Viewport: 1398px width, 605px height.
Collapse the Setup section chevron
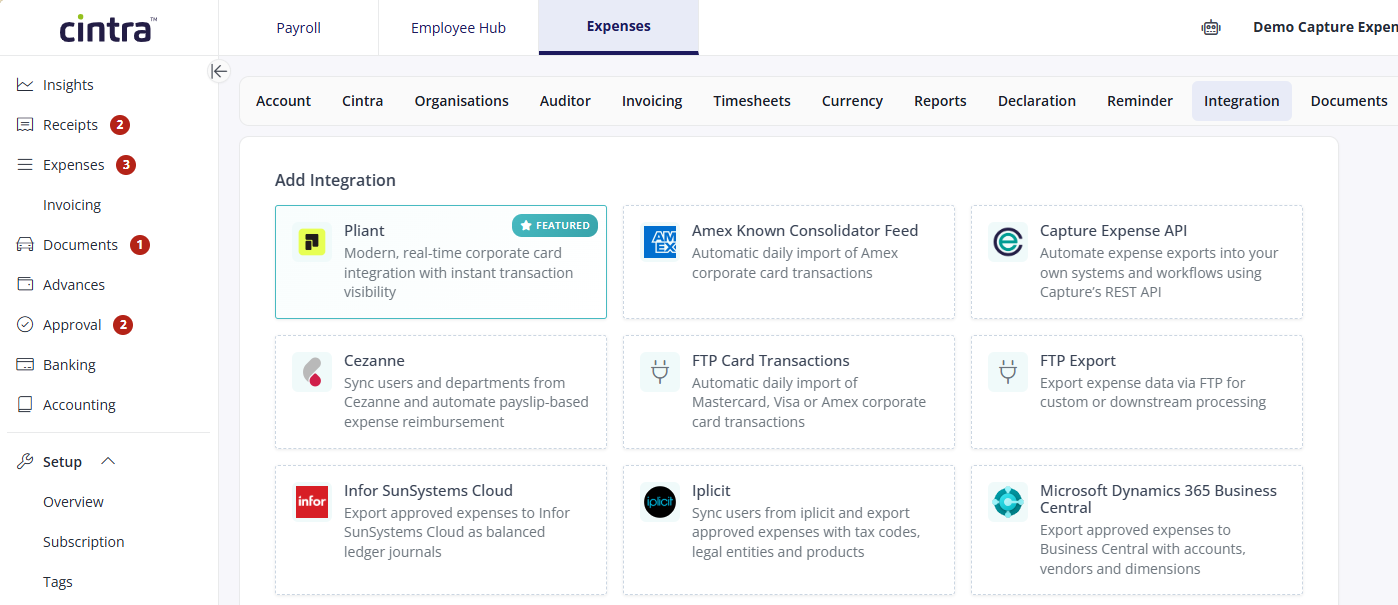pyautogui.click(x=109, y=462)
